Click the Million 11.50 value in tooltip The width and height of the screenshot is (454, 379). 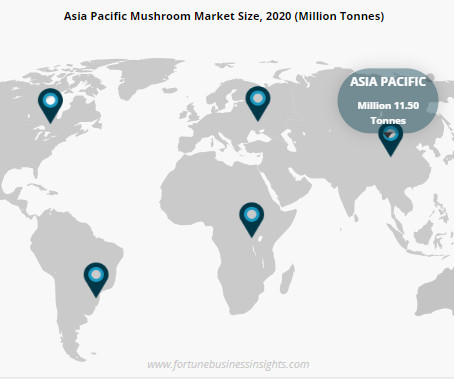(388, 106)
